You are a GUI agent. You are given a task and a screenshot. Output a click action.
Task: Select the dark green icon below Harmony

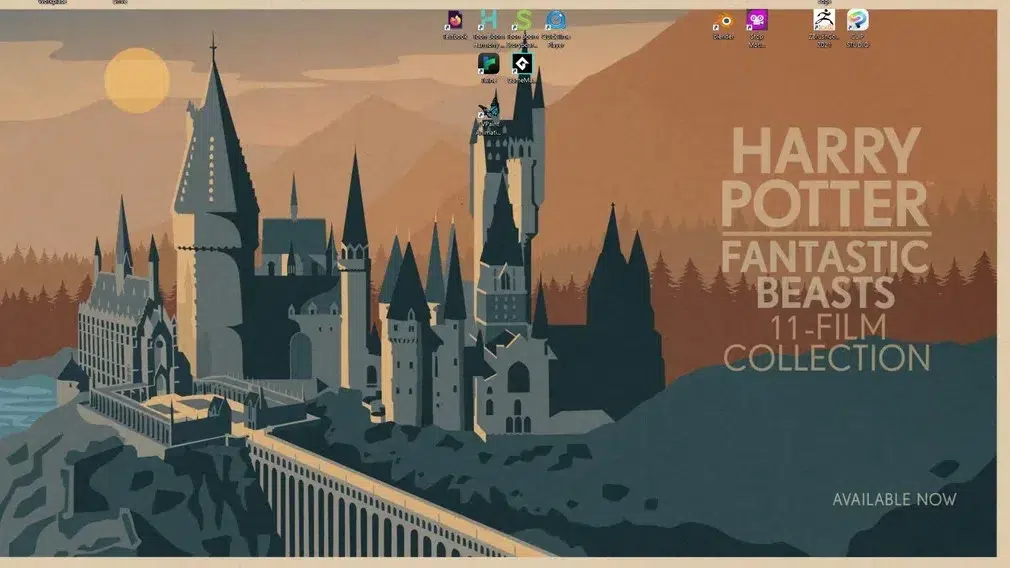489,64
